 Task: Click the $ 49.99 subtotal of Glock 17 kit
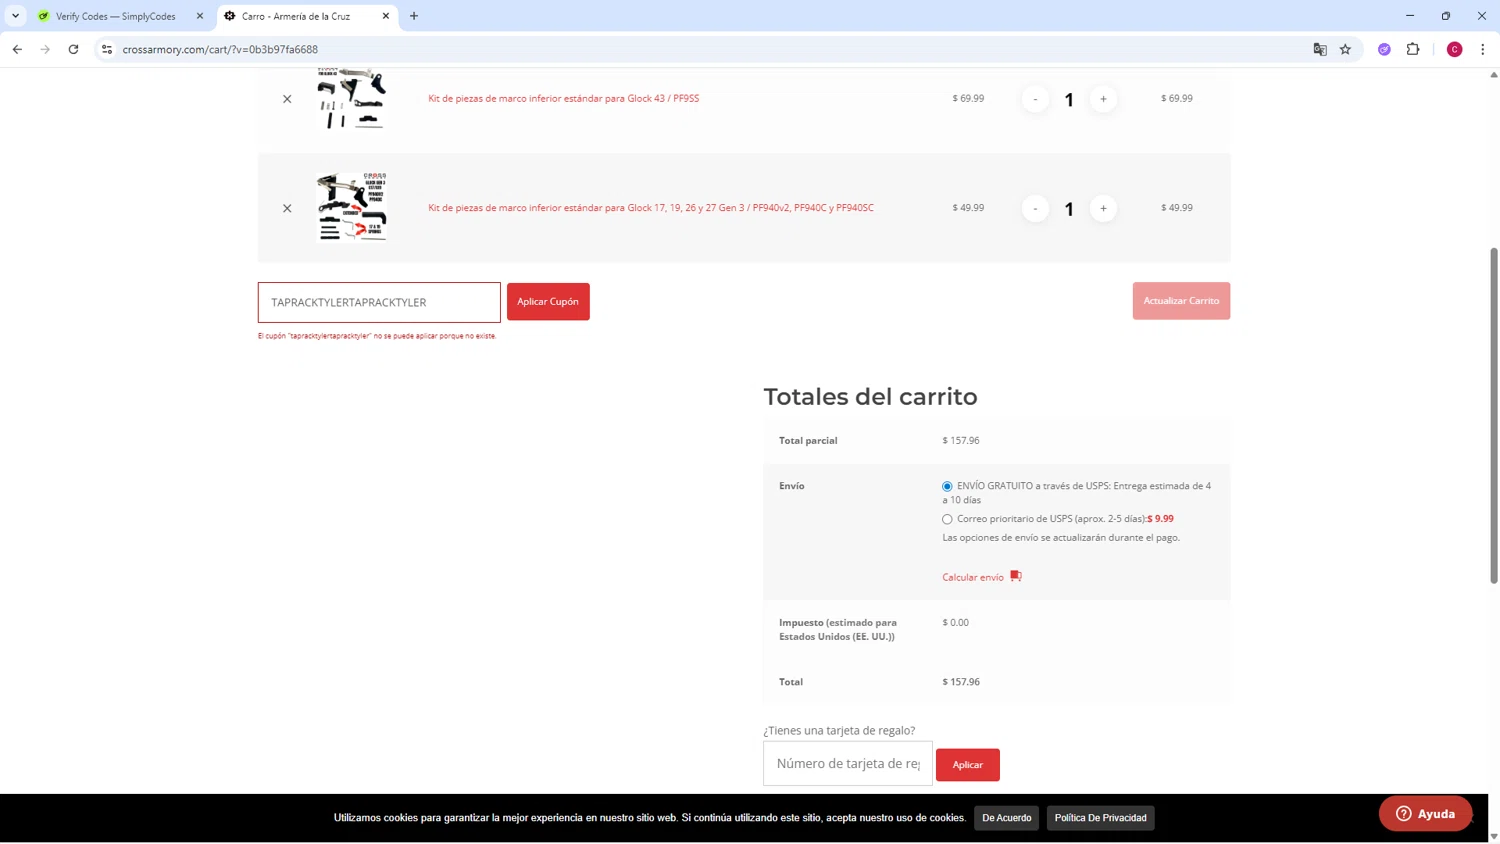pyautogui.click(x=1177, y=208)
